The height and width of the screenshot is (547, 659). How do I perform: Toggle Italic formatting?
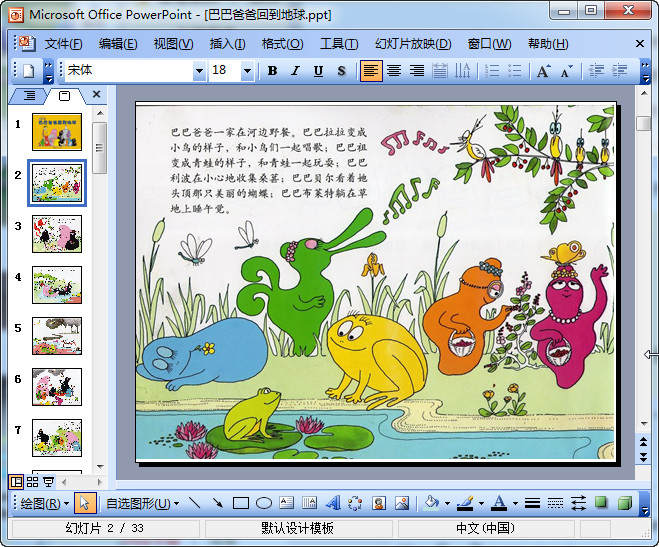pyautogui.click(x=295, y=71)
